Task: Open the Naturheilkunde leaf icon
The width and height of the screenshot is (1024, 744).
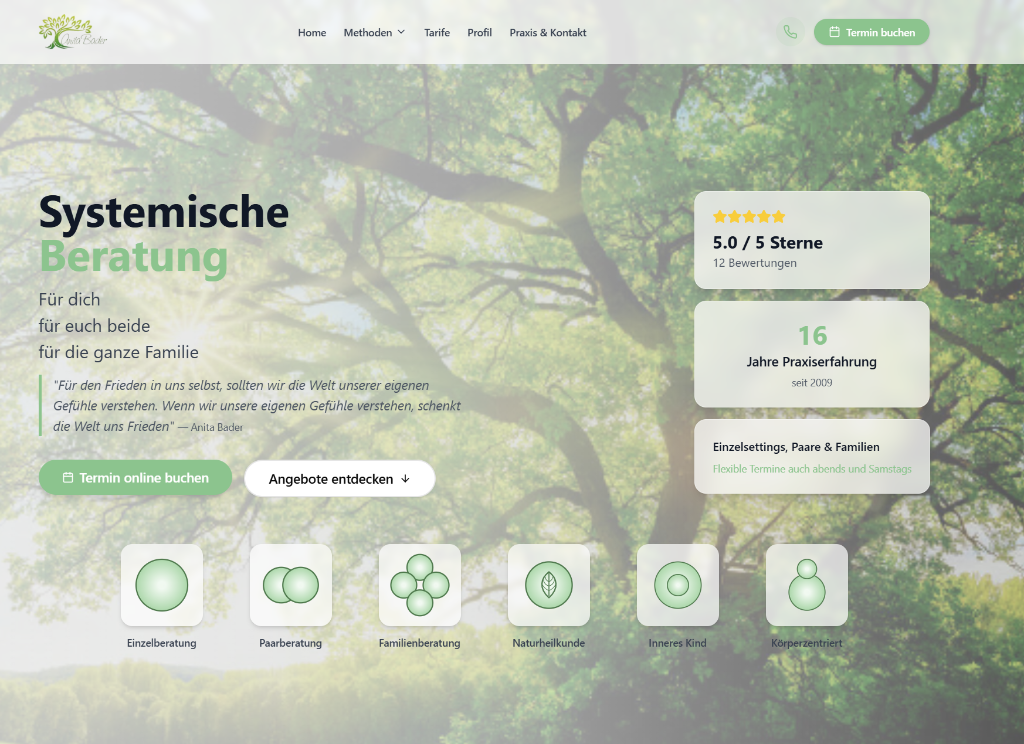Action: tap(549, 585)
